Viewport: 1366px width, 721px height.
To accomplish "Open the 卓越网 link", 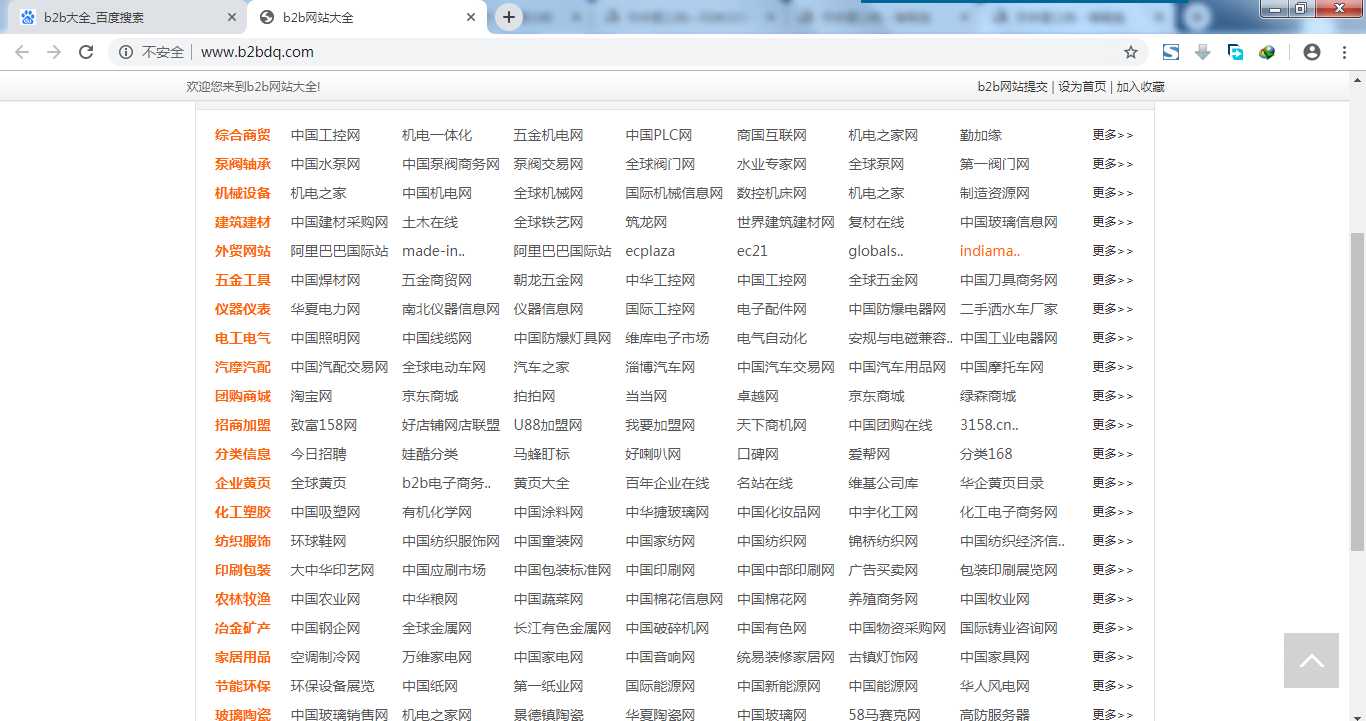I will tap(758, 396).
